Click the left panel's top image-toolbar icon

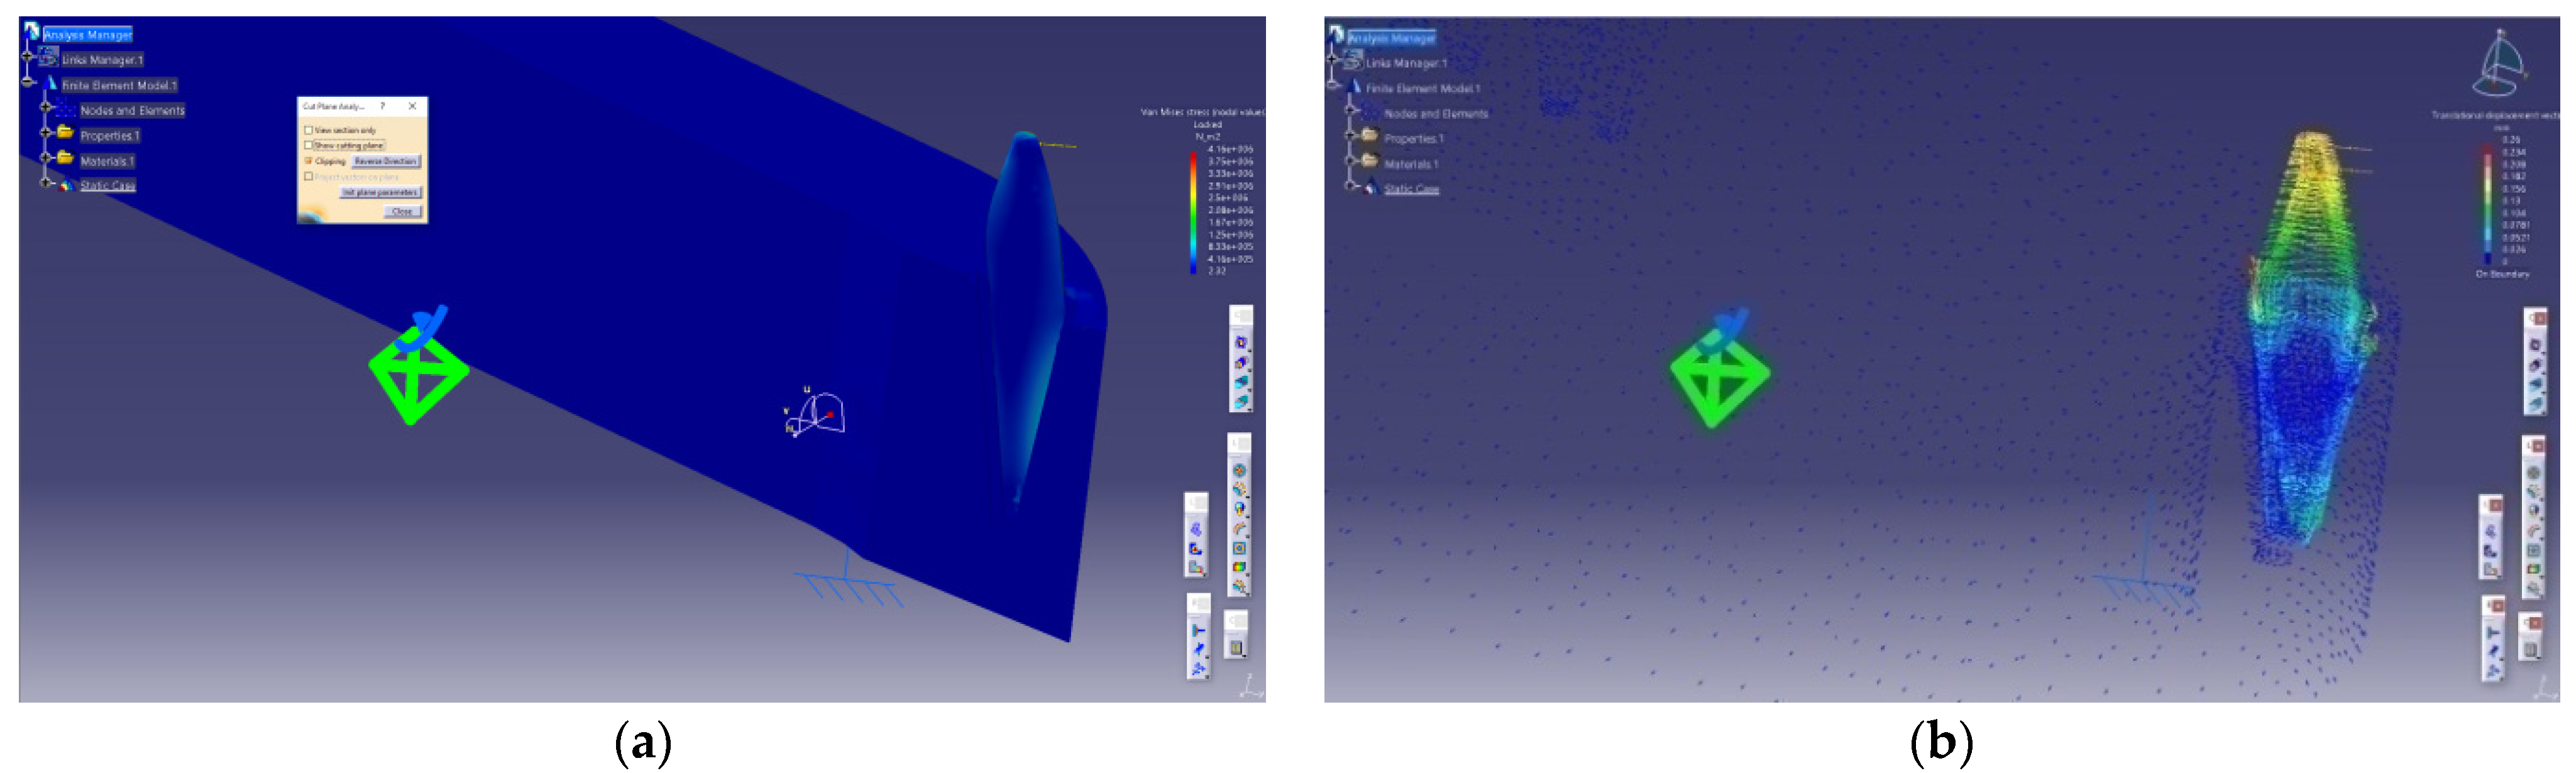pos(1241,343)
